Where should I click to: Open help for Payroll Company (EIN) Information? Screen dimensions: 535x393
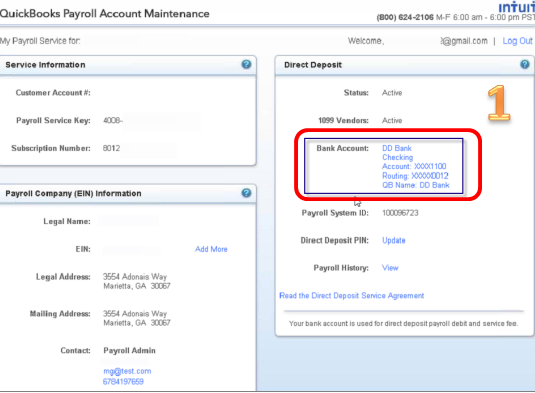(x=246, y=193)
